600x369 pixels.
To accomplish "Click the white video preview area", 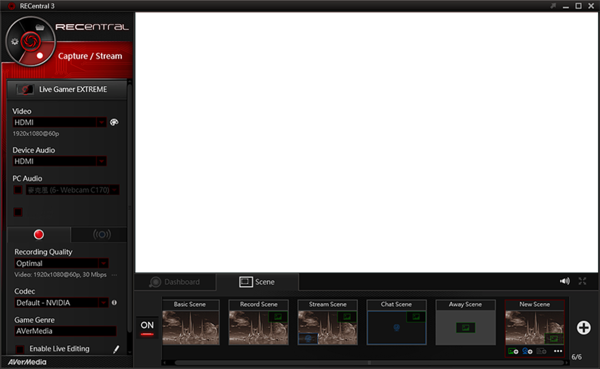I will pos(367,142).
